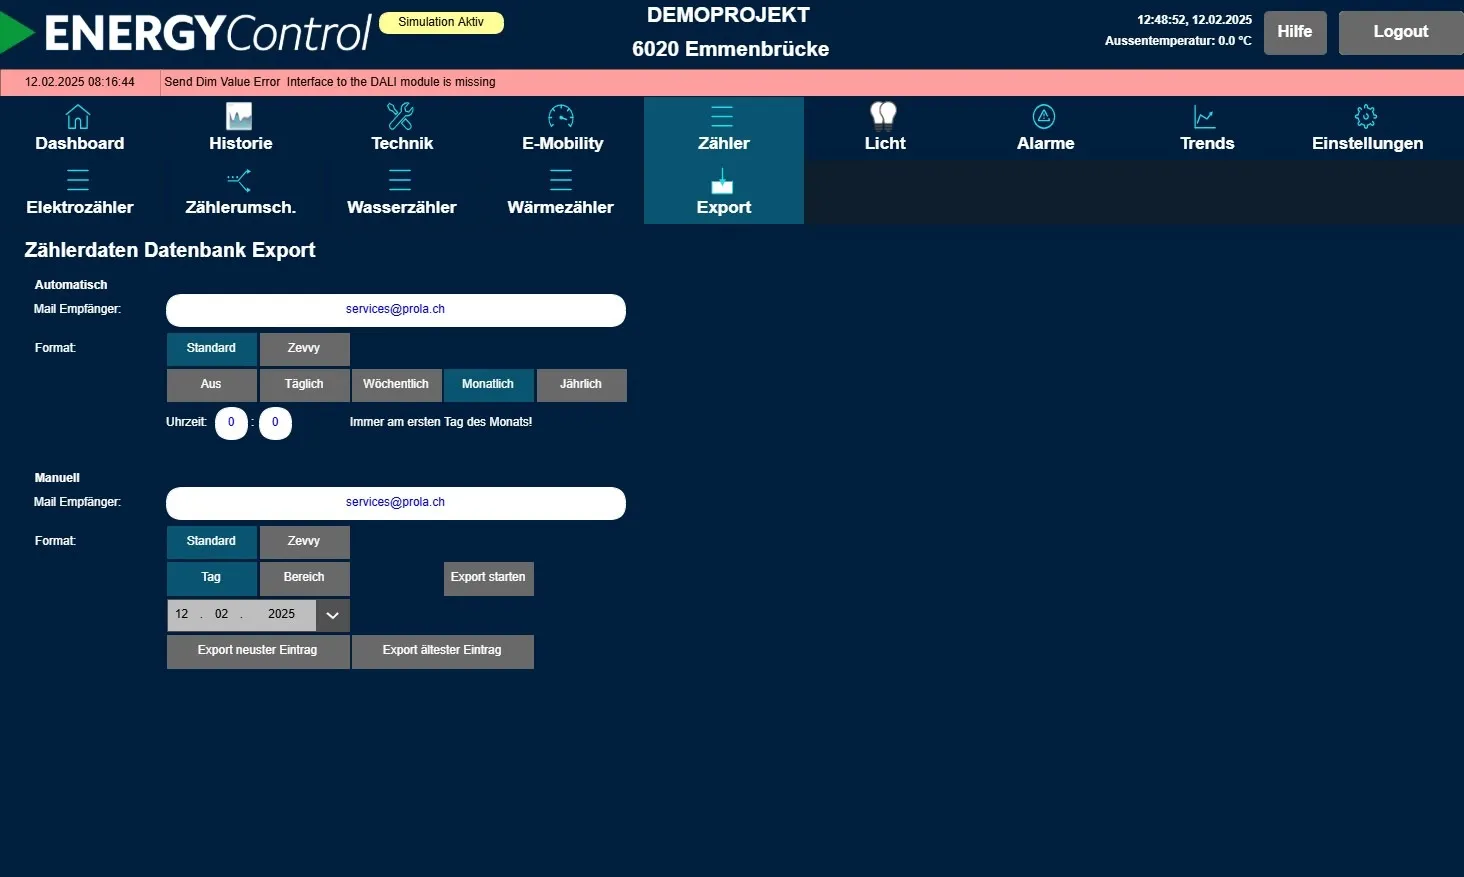Click the 'Zählerdaten Datenbank Export' heading
The height and width of the screenshot is (877, 1464).
pos(170,250)
